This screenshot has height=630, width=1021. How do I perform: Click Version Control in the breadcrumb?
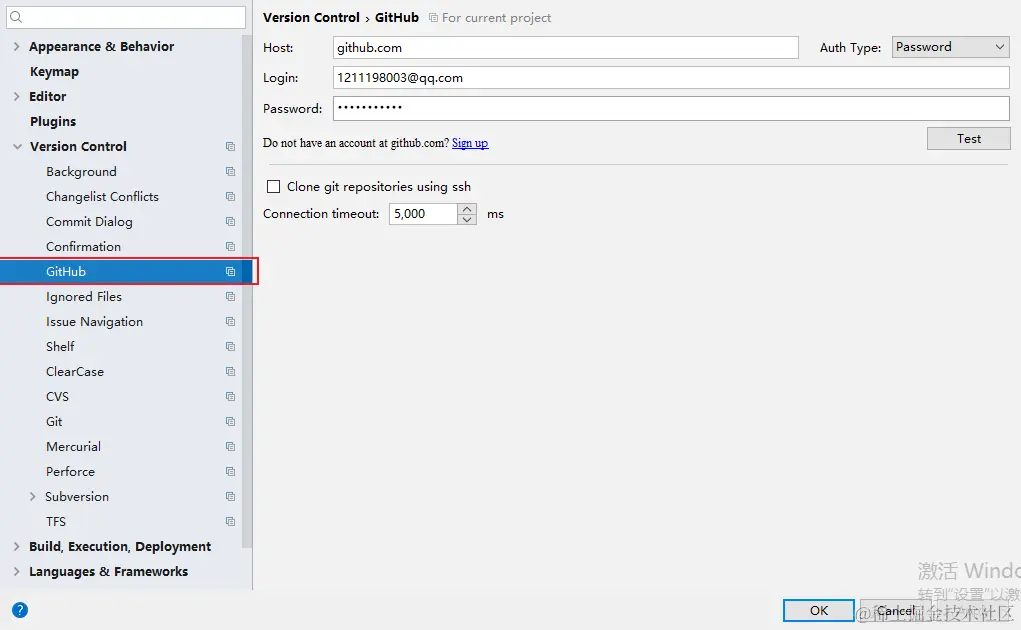[311, 18]
